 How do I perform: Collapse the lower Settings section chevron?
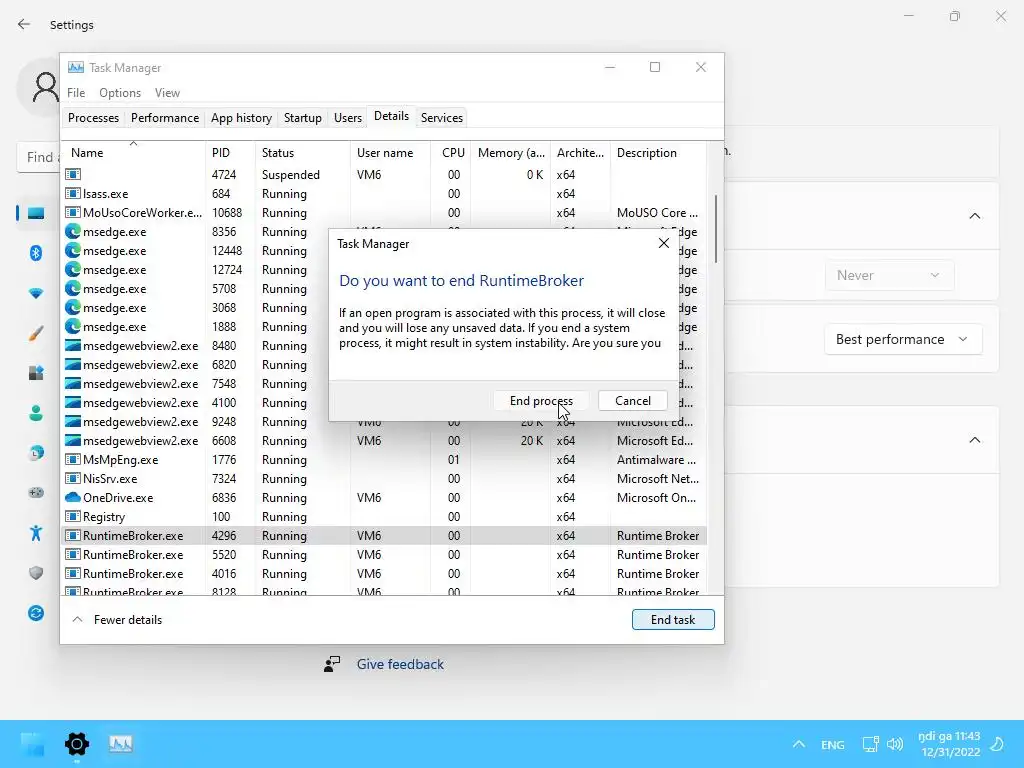(x=974, y=440)
